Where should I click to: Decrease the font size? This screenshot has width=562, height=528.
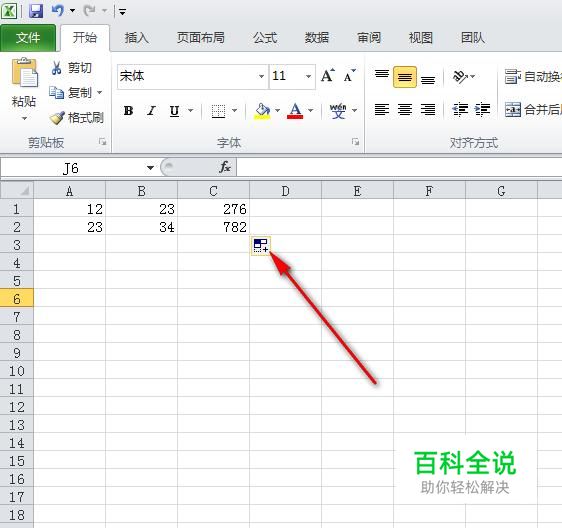click(349, 76)
